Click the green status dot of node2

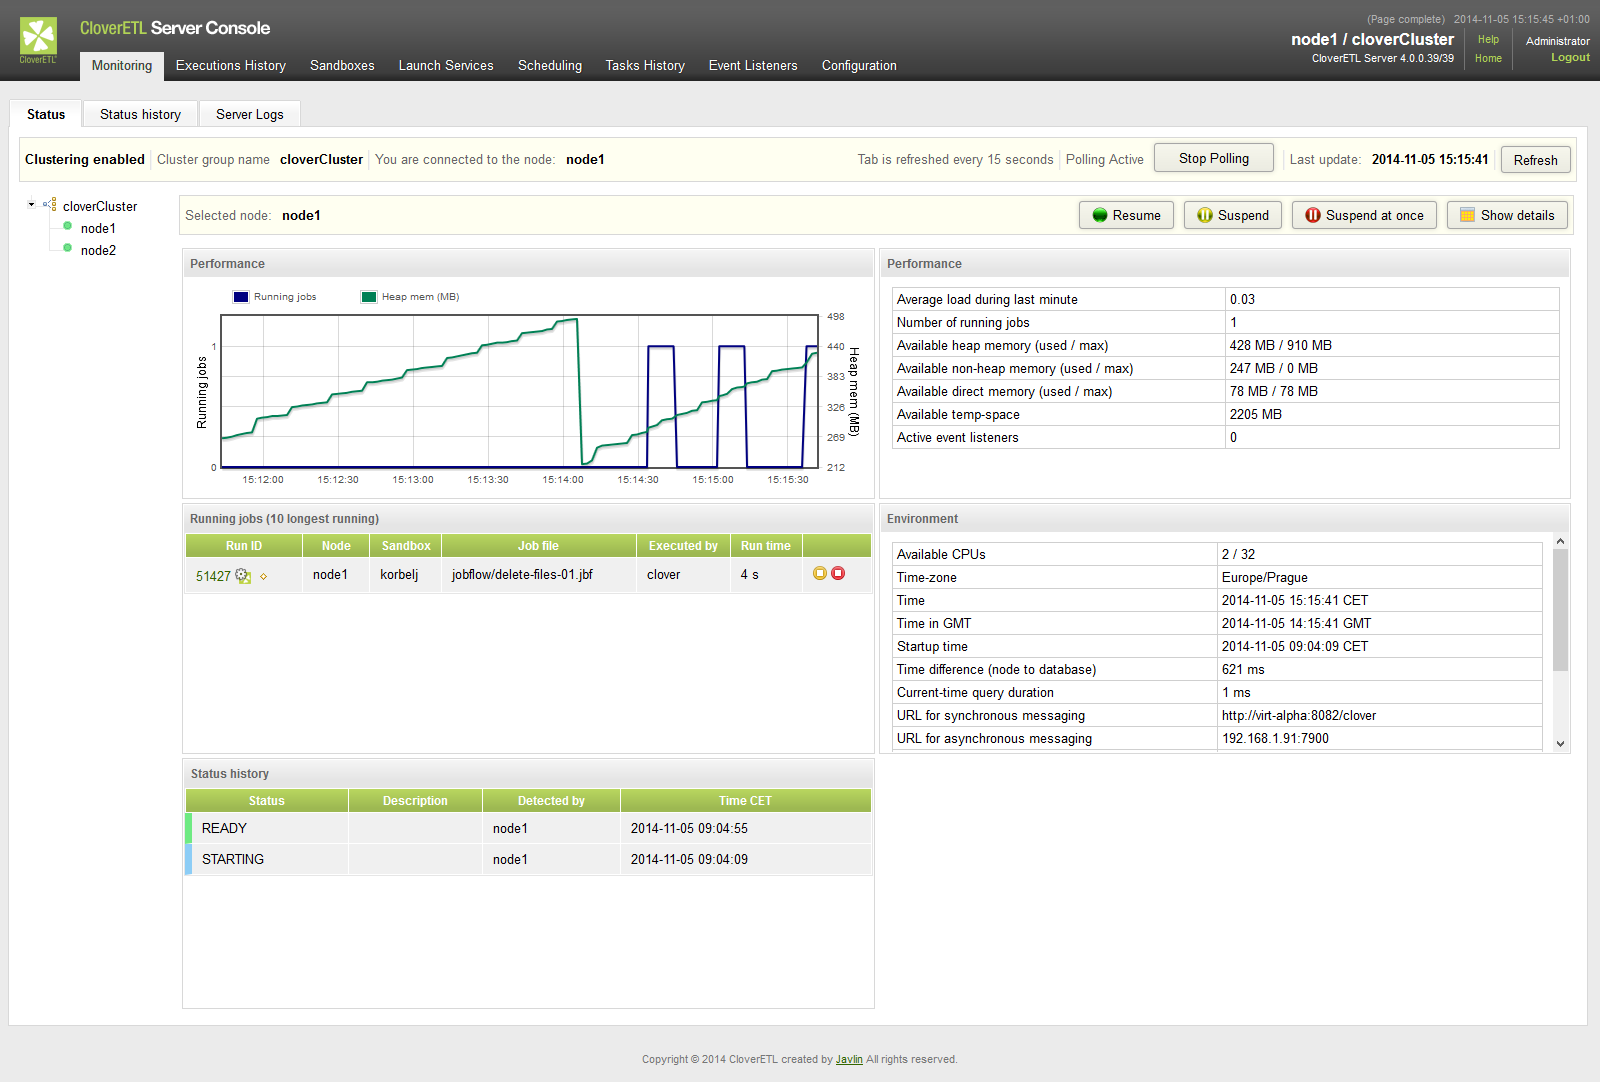tap(68, 248)
